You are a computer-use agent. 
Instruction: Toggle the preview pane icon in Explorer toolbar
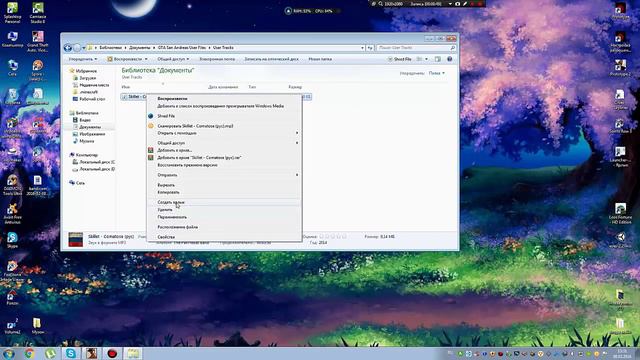438,59
